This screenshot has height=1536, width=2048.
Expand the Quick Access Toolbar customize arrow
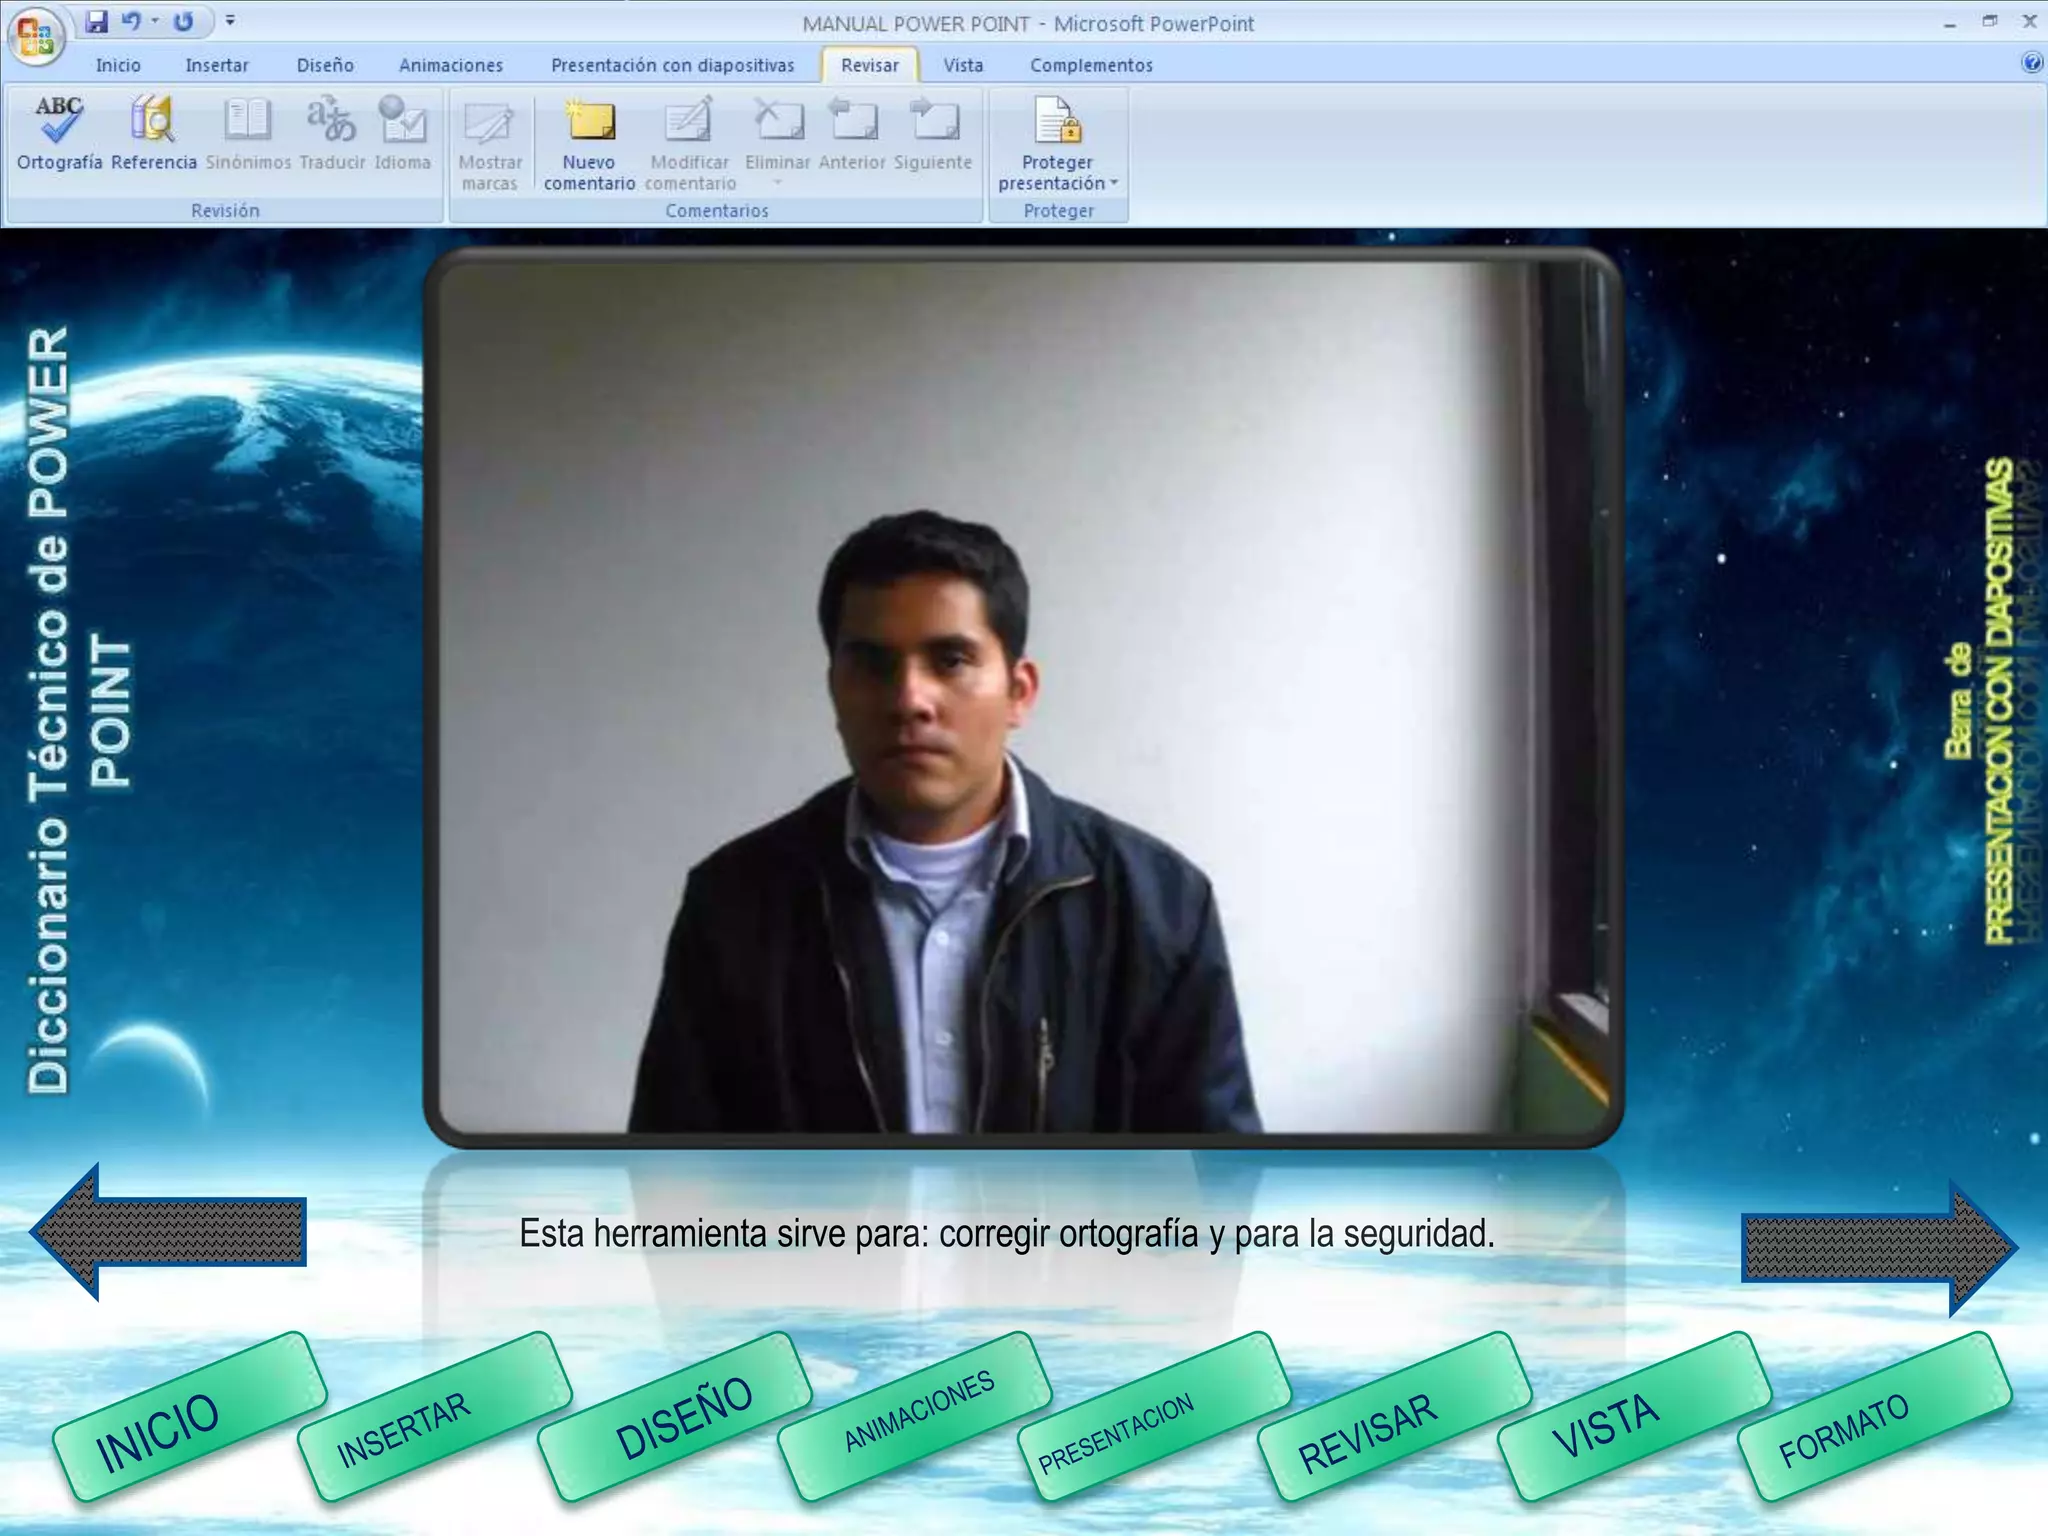231,20
